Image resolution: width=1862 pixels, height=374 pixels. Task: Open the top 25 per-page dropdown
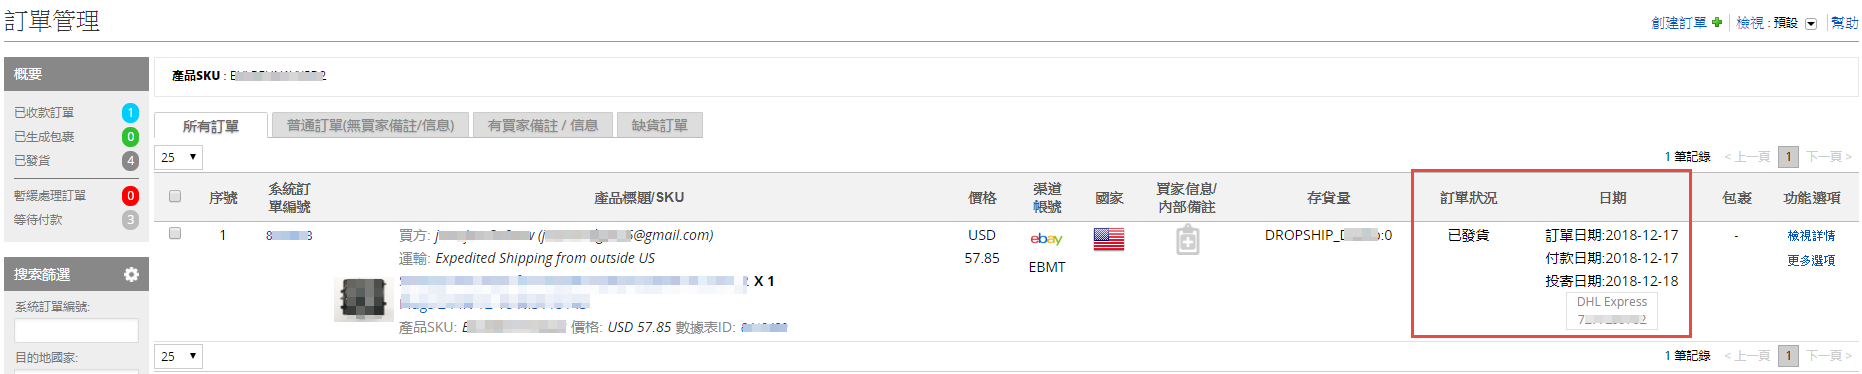179,157
